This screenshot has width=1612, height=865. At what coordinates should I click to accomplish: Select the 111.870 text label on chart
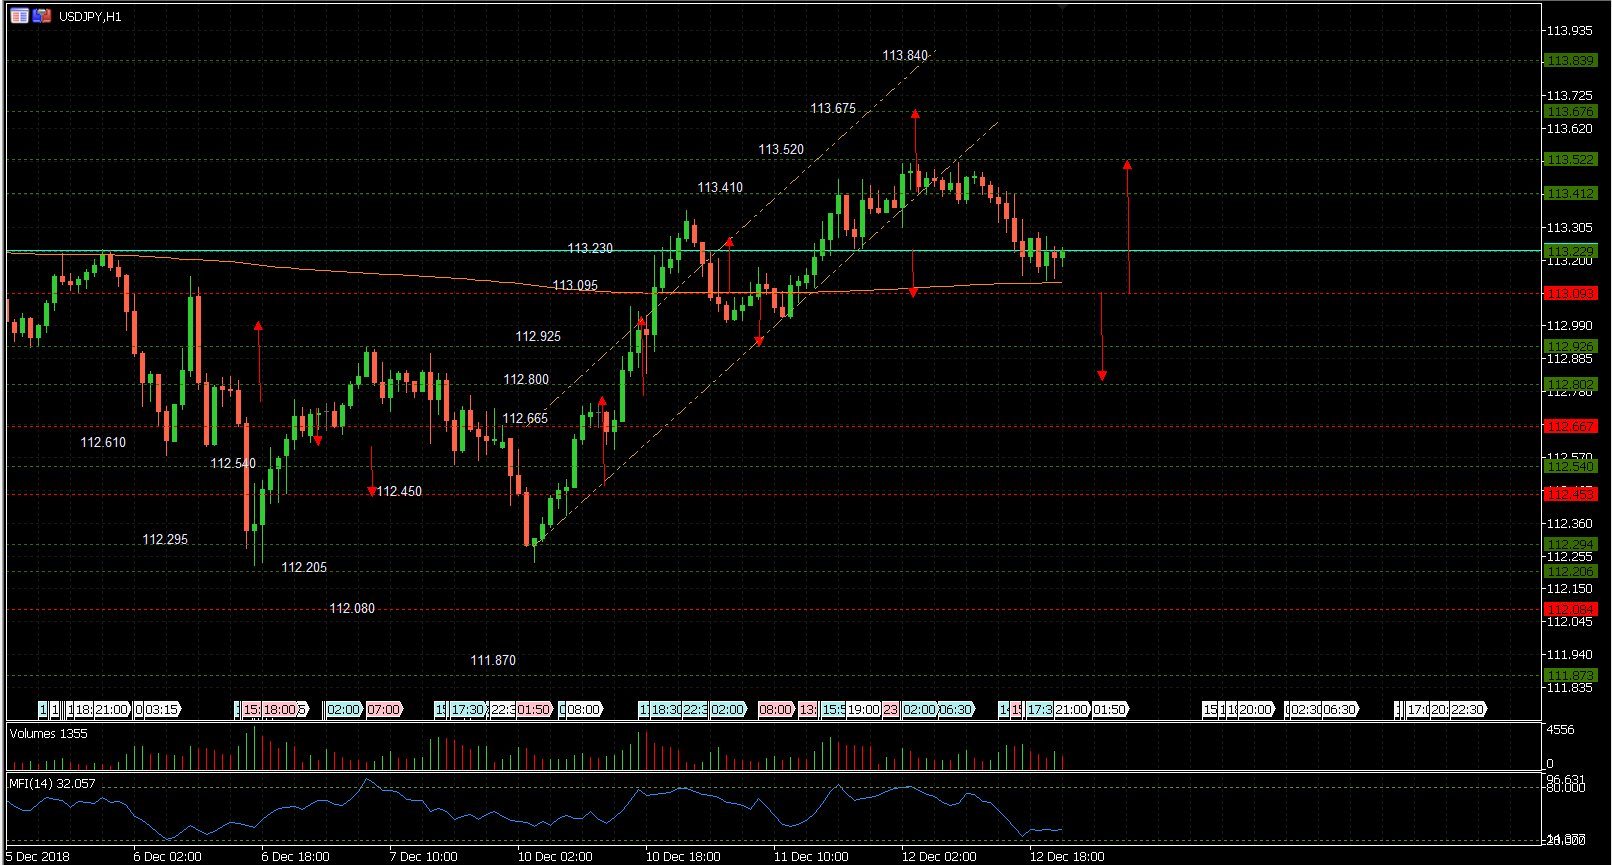(x=493, y=660)
